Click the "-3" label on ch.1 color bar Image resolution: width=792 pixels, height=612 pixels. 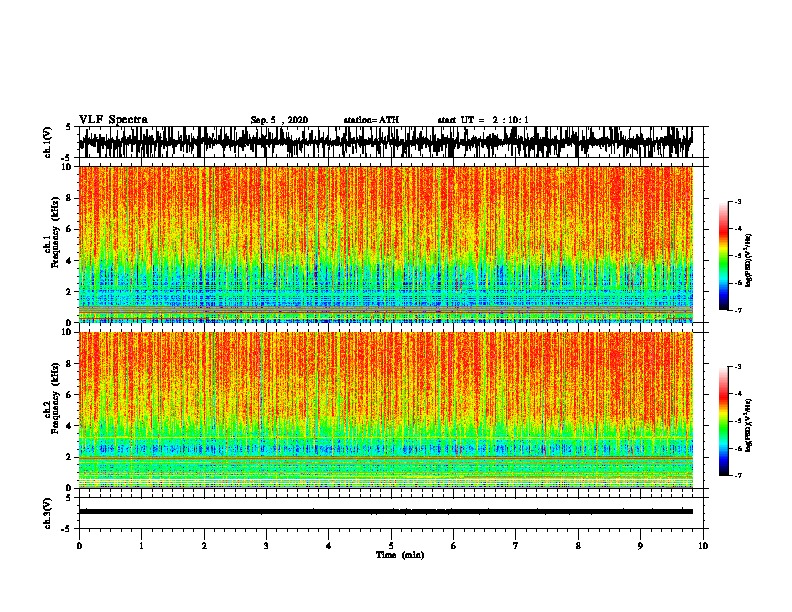pos(738,202)
